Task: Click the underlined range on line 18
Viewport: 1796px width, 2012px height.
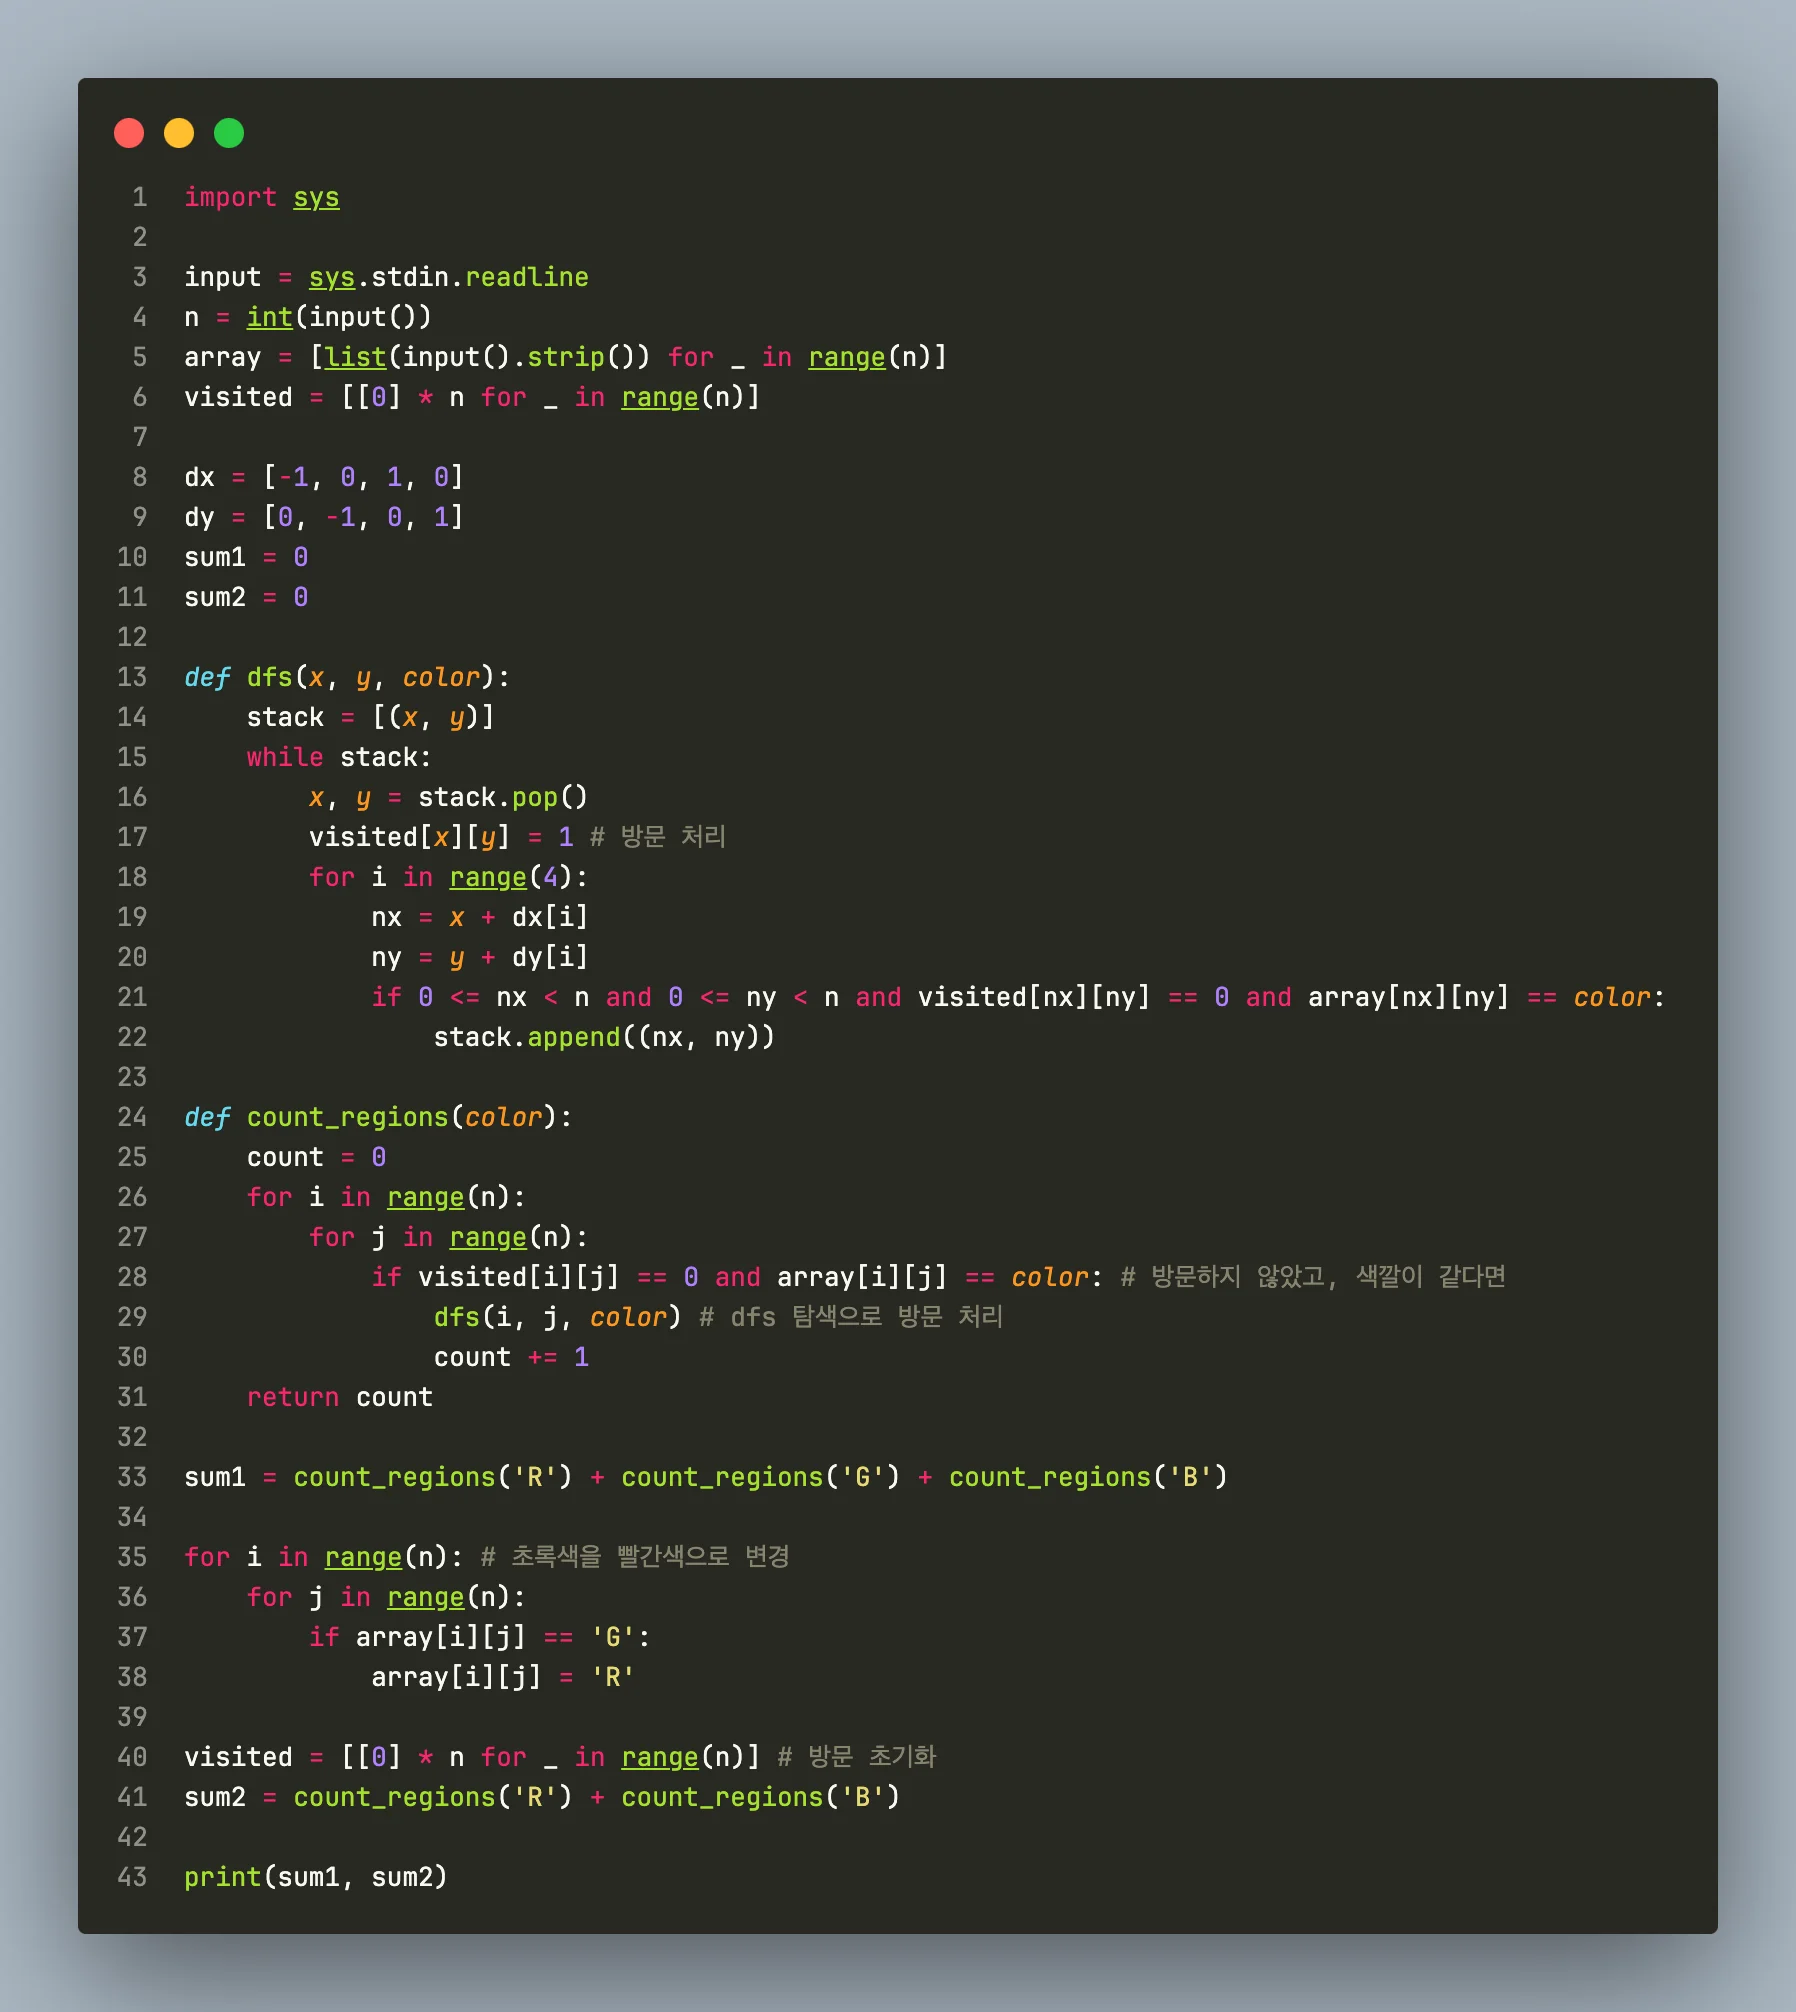Action: tap(487, 877)
